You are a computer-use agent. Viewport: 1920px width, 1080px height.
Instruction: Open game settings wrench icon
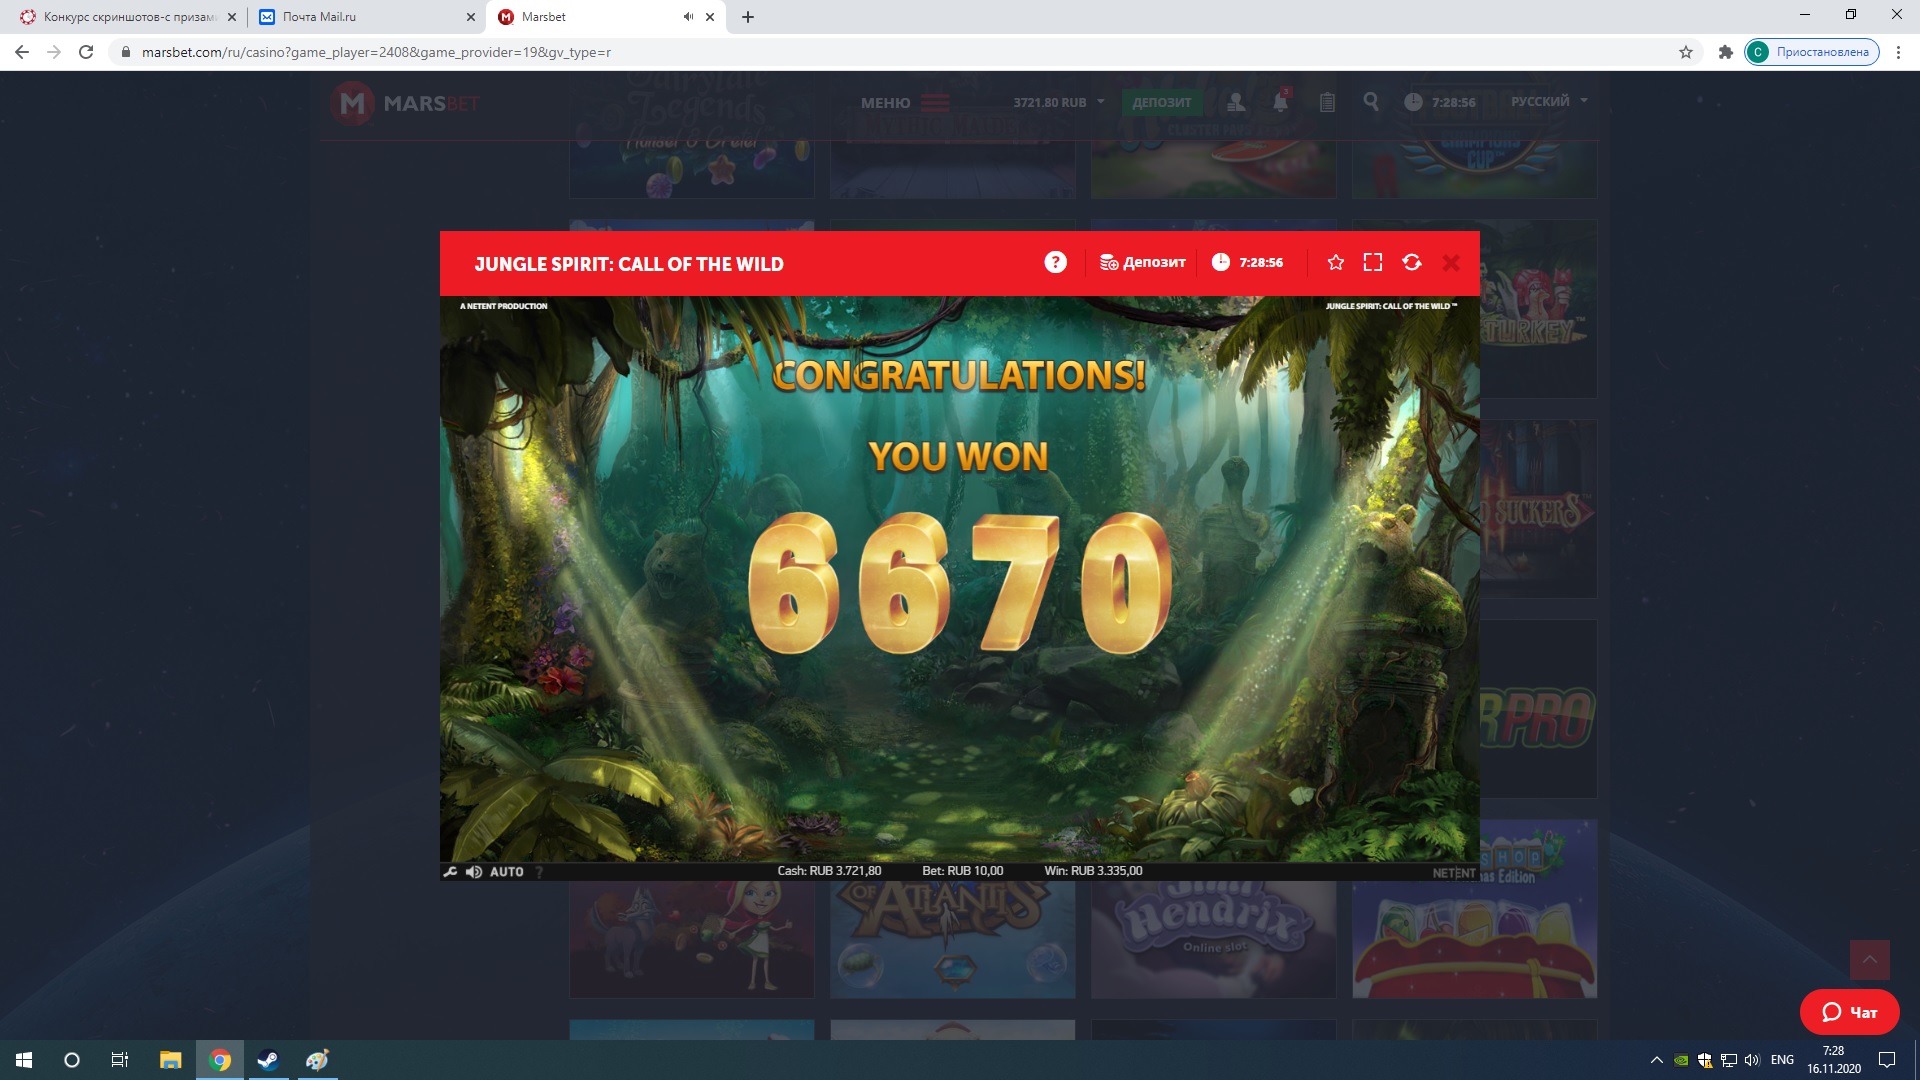[x=451, y=872]
